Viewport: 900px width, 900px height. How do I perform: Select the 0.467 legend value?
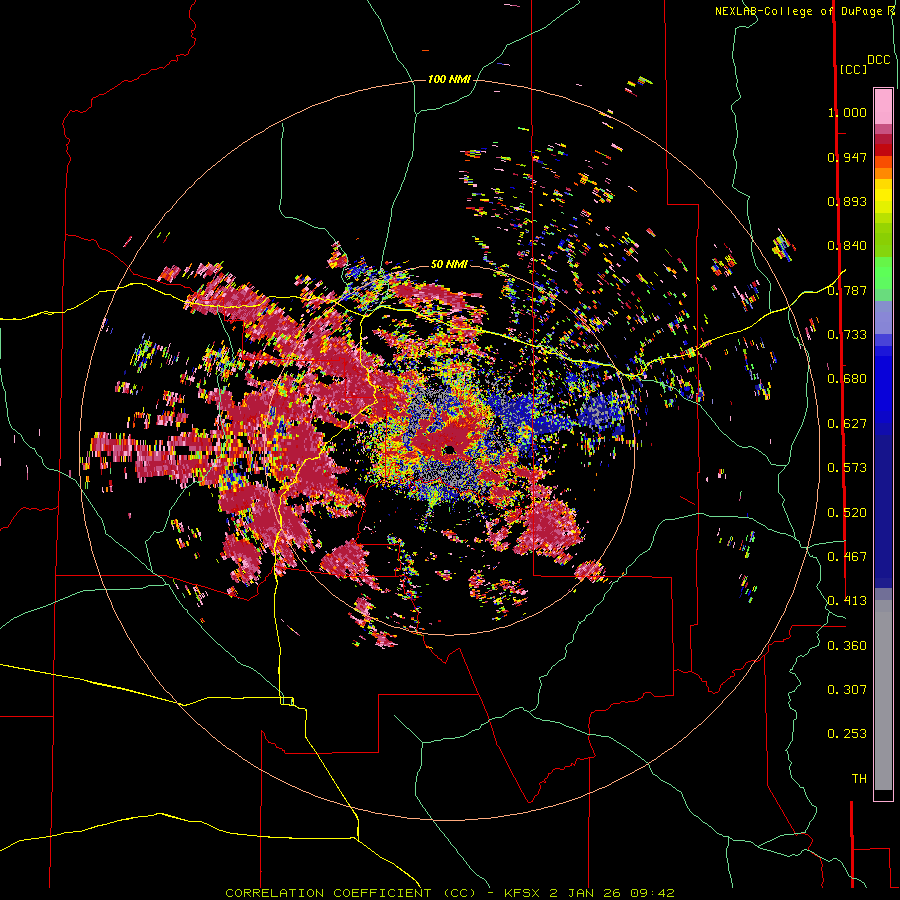coord(847,557)
